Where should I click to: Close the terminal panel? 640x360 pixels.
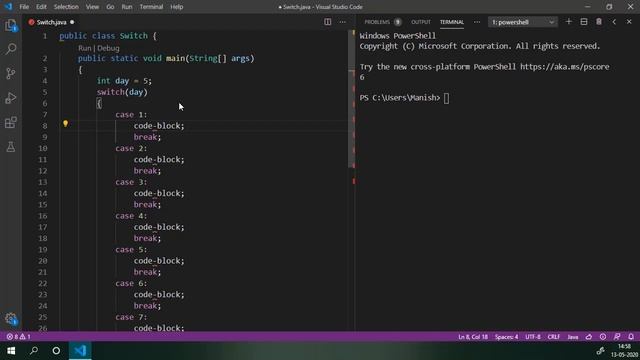[629, 22]
